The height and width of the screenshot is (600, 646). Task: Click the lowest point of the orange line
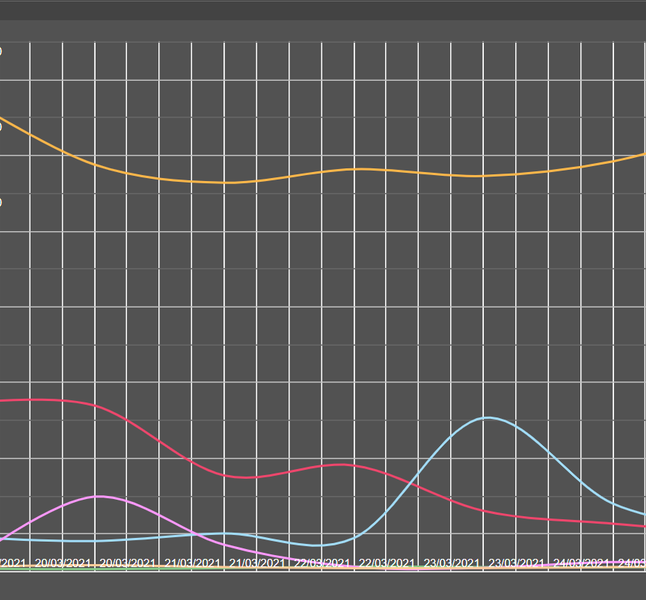[x=227, y=182]
